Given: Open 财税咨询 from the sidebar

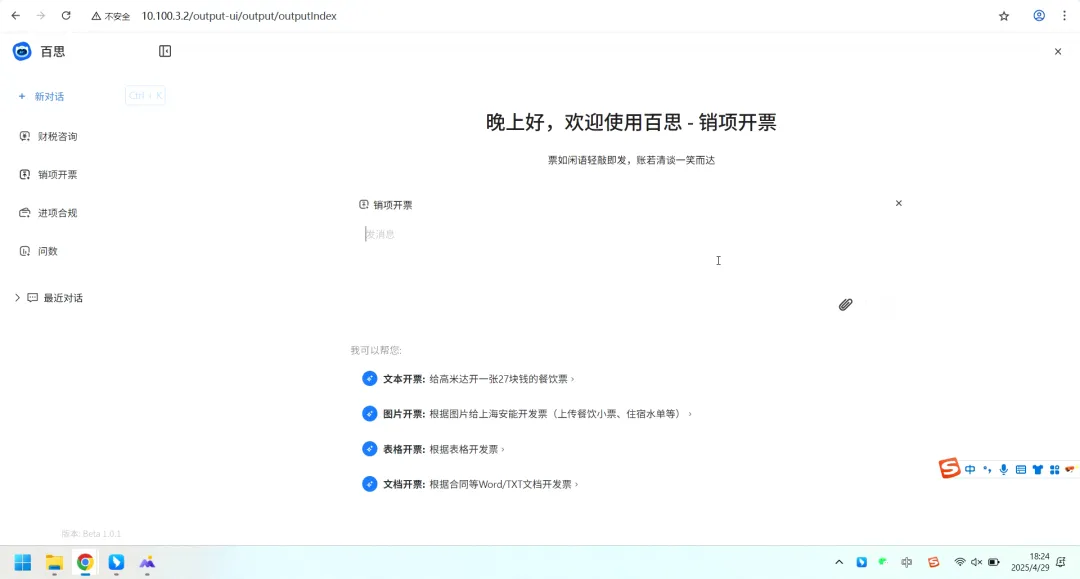Looking at the screenshot, I should tap(57, 136).
